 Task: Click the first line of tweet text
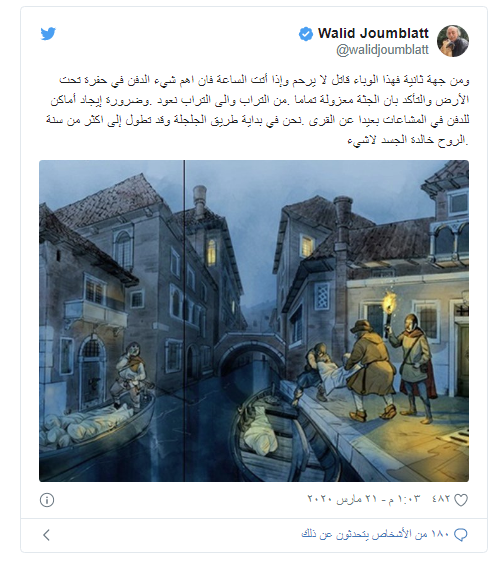coord(264,80)
